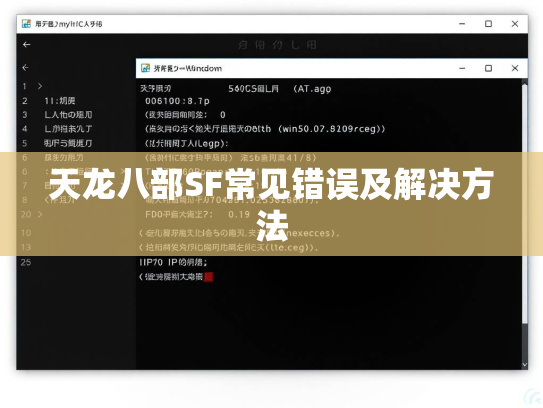Screen dimensions: 543x408
Task: Minimize the inner console window
Action: tap(462, 68)
